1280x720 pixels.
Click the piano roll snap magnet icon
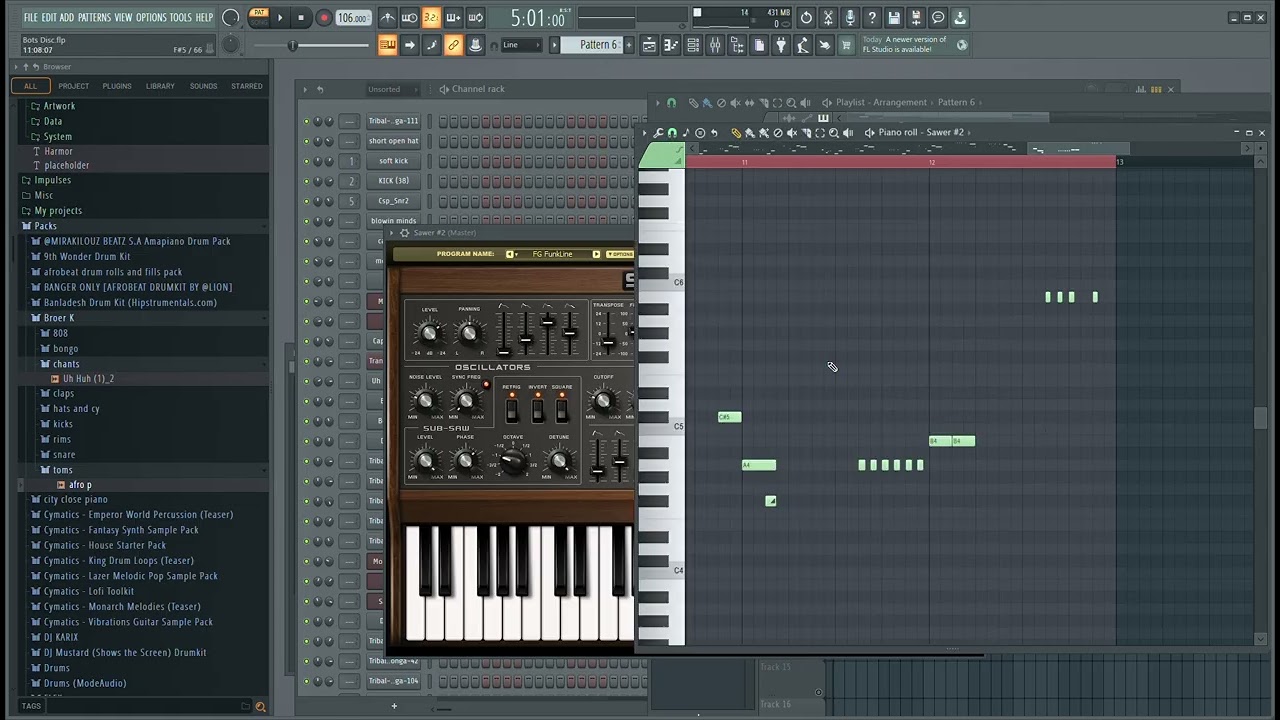(x=672, y=133)
